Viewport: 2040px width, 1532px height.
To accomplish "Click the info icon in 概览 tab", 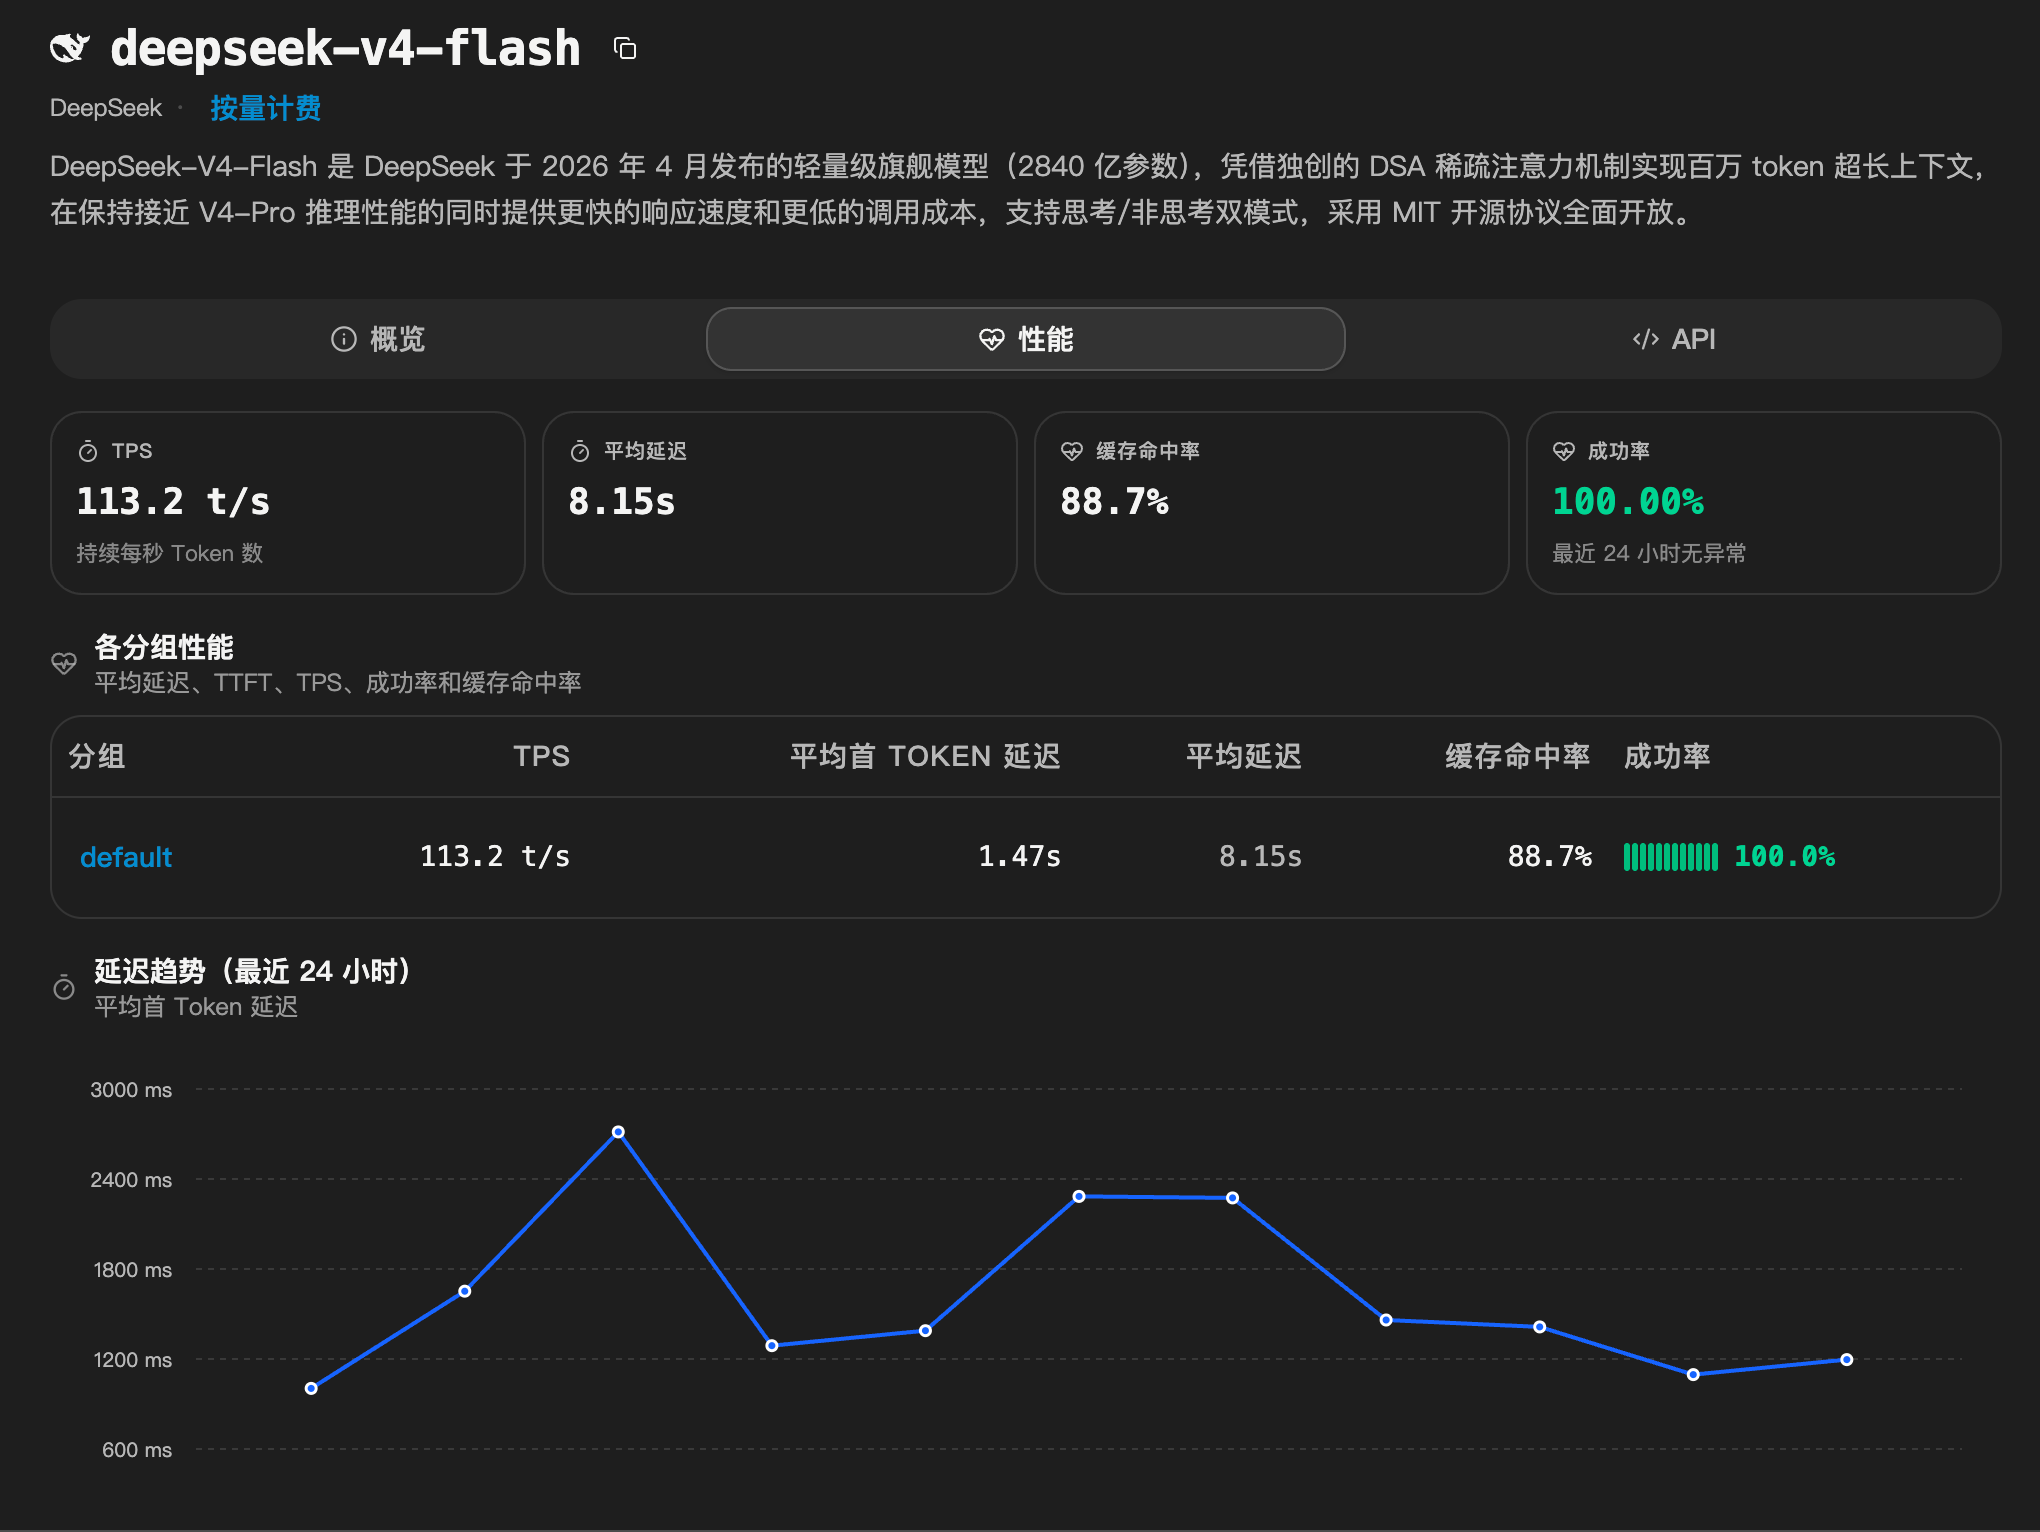I will click(343, 339).
